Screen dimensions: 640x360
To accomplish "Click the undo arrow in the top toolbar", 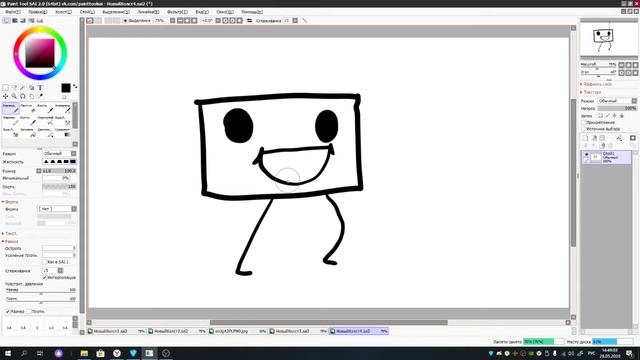I will (x=90, y=20).
